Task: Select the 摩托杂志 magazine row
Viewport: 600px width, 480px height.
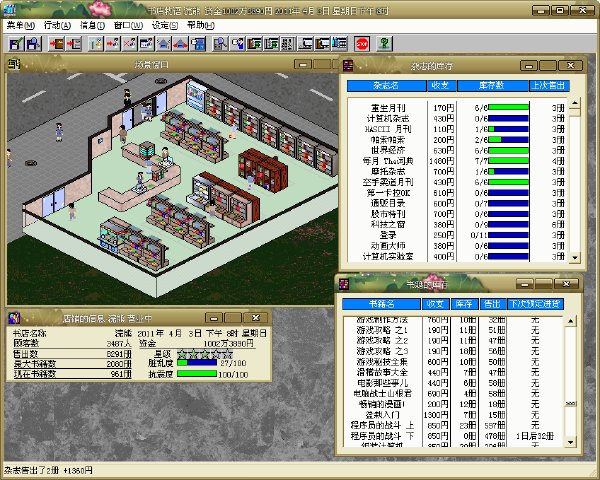Action: 458,171
